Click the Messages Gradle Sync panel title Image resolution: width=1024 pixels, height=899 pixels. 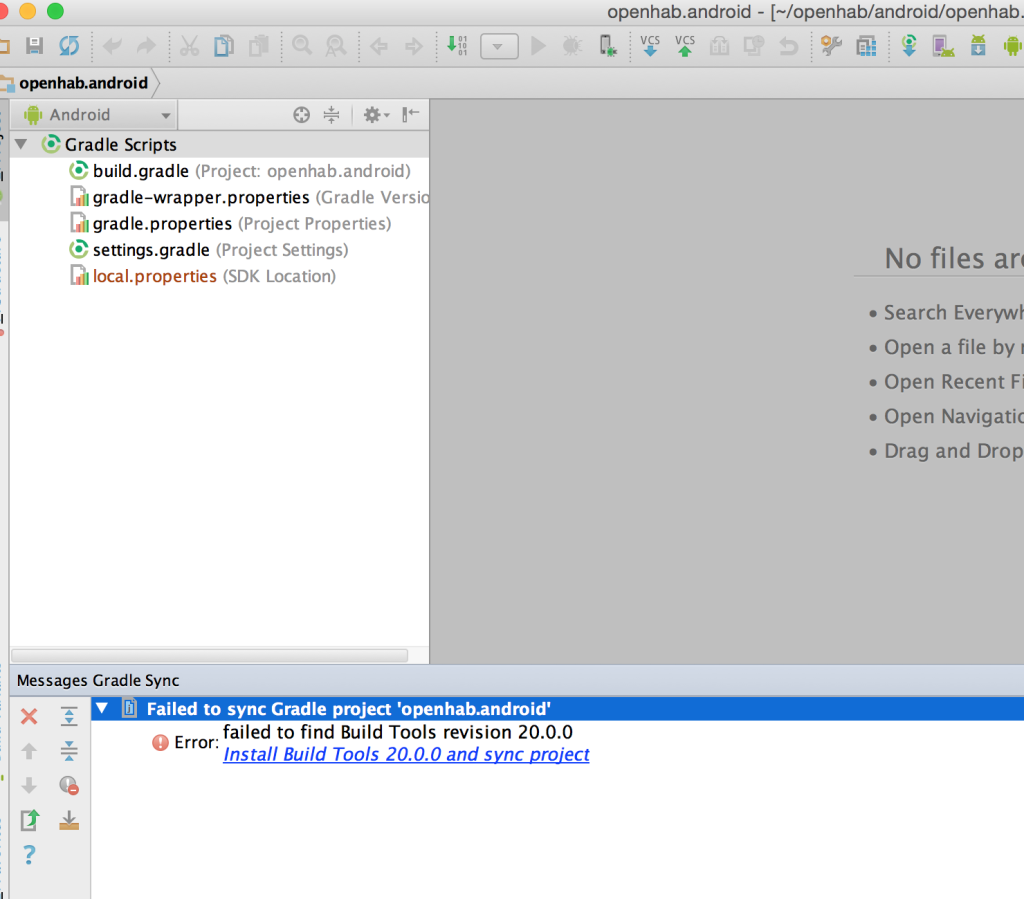98,680
